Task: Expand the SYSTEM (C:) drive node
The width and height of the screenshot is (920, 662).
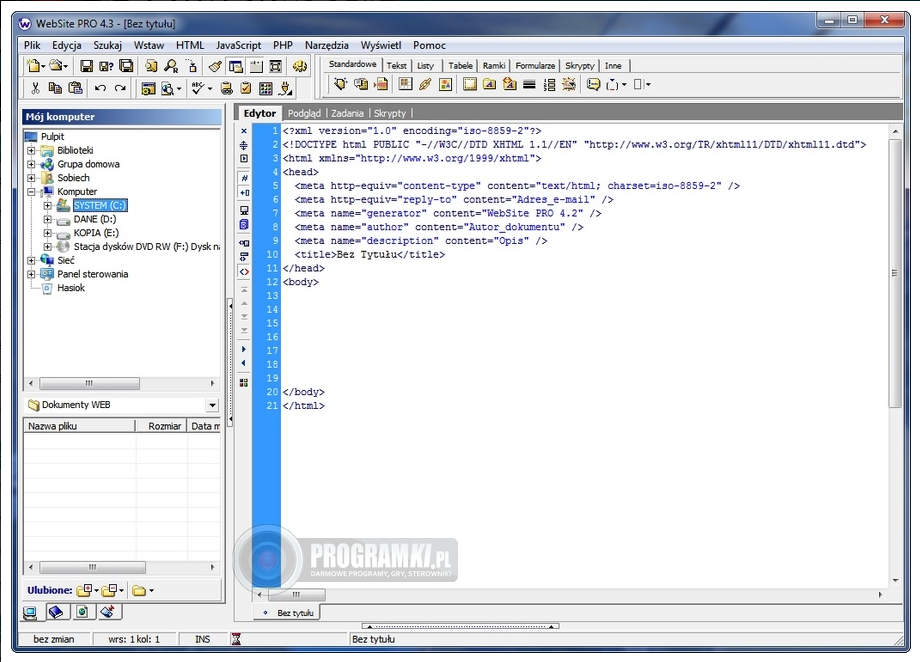Action: (x=48, y=205)
